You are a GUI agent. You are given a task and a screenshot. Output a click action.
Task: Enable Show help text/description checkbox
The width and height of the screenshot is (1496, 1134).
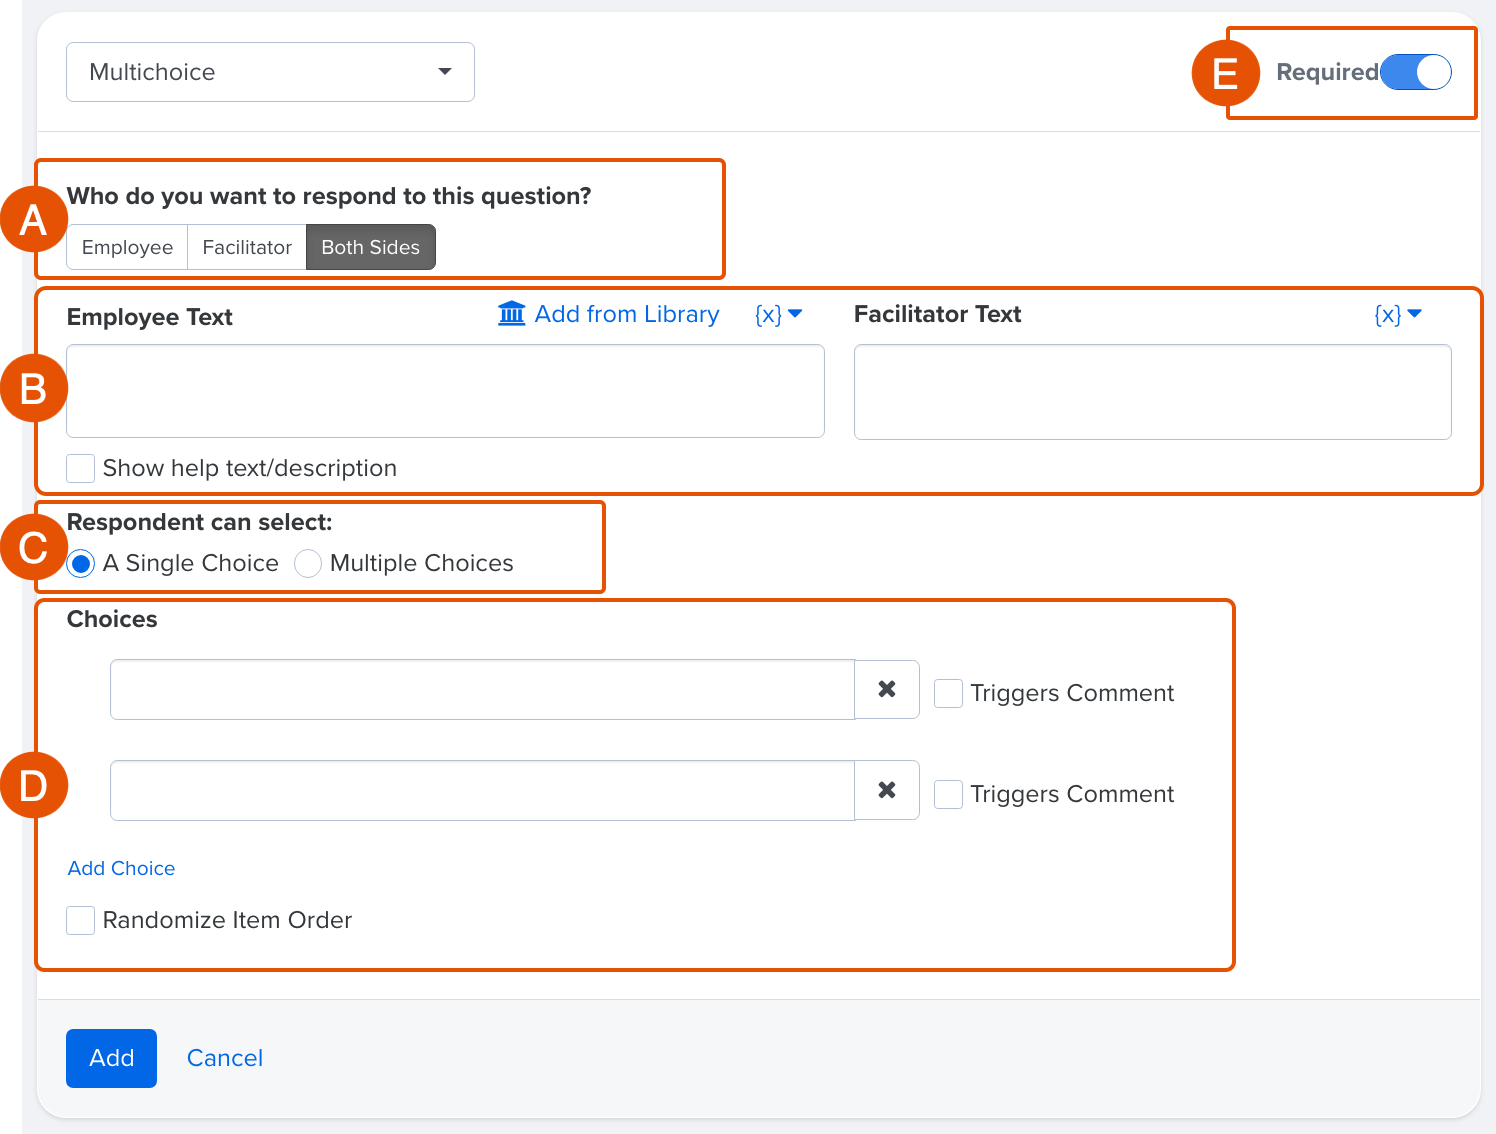tap(81, 468)
